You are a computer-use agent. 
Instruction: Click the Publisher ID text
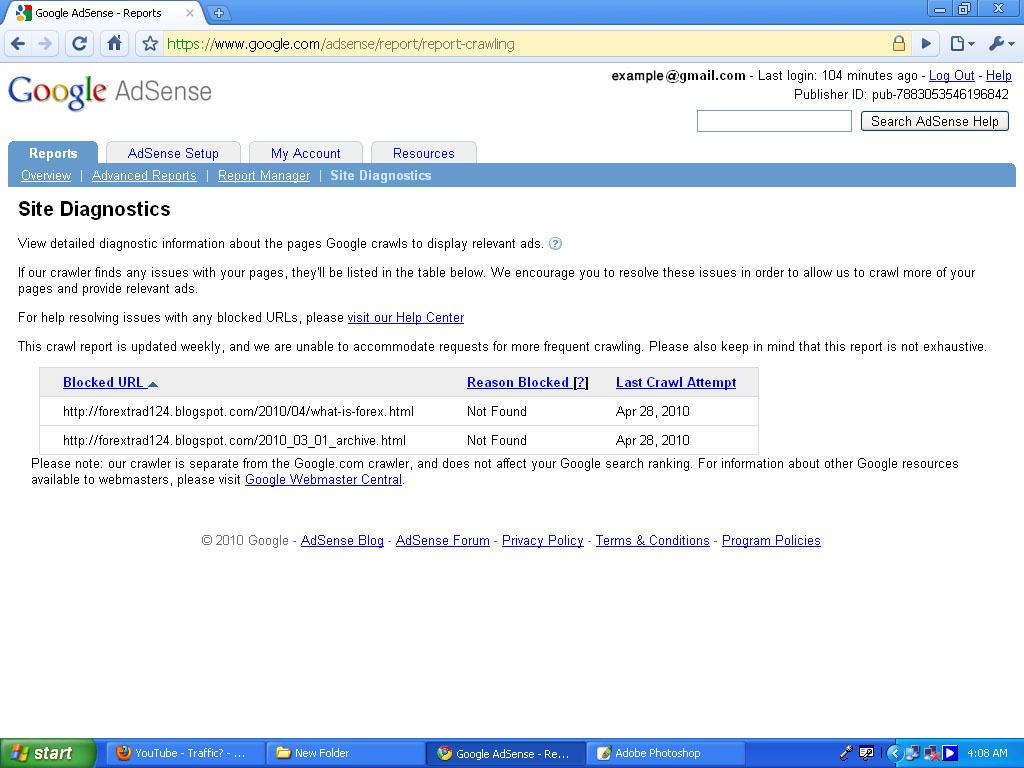[901, 95]
